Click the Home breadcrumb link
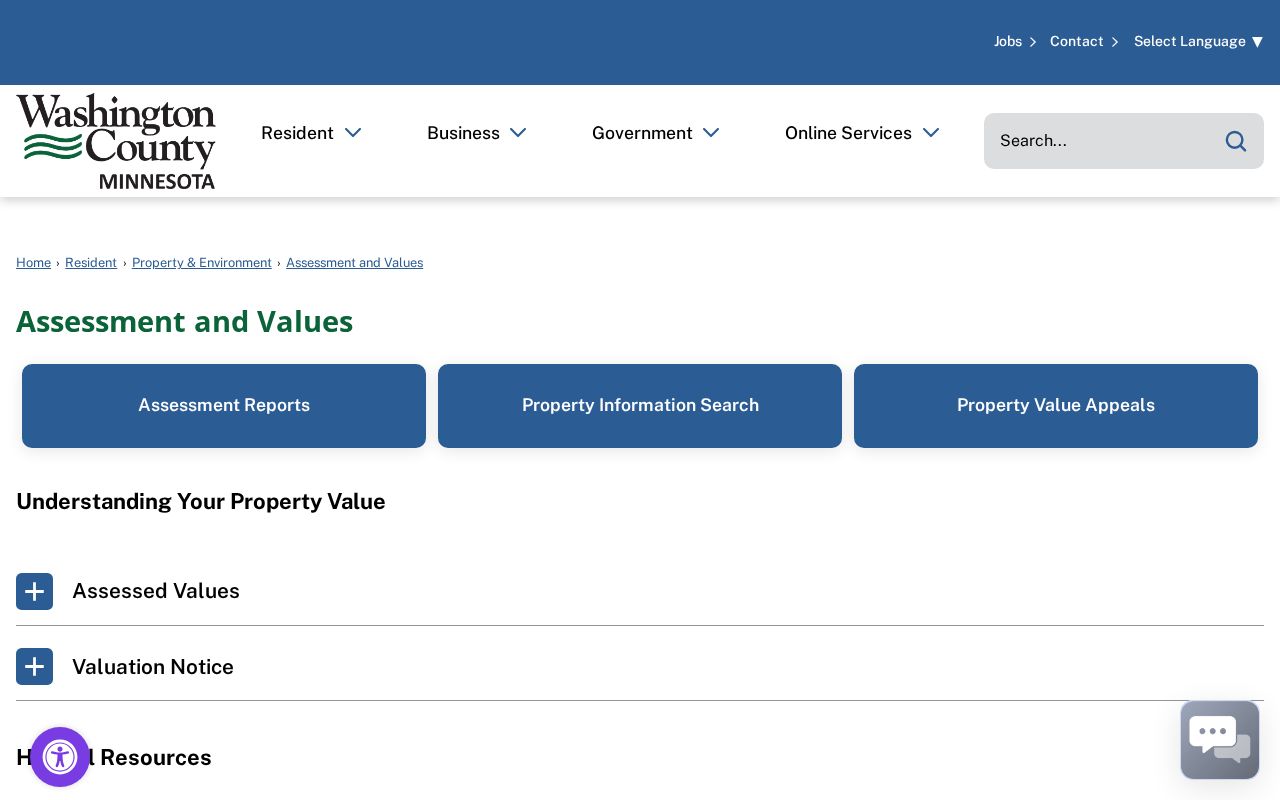This screenshot has height=800, width=1280. [33, 263]
